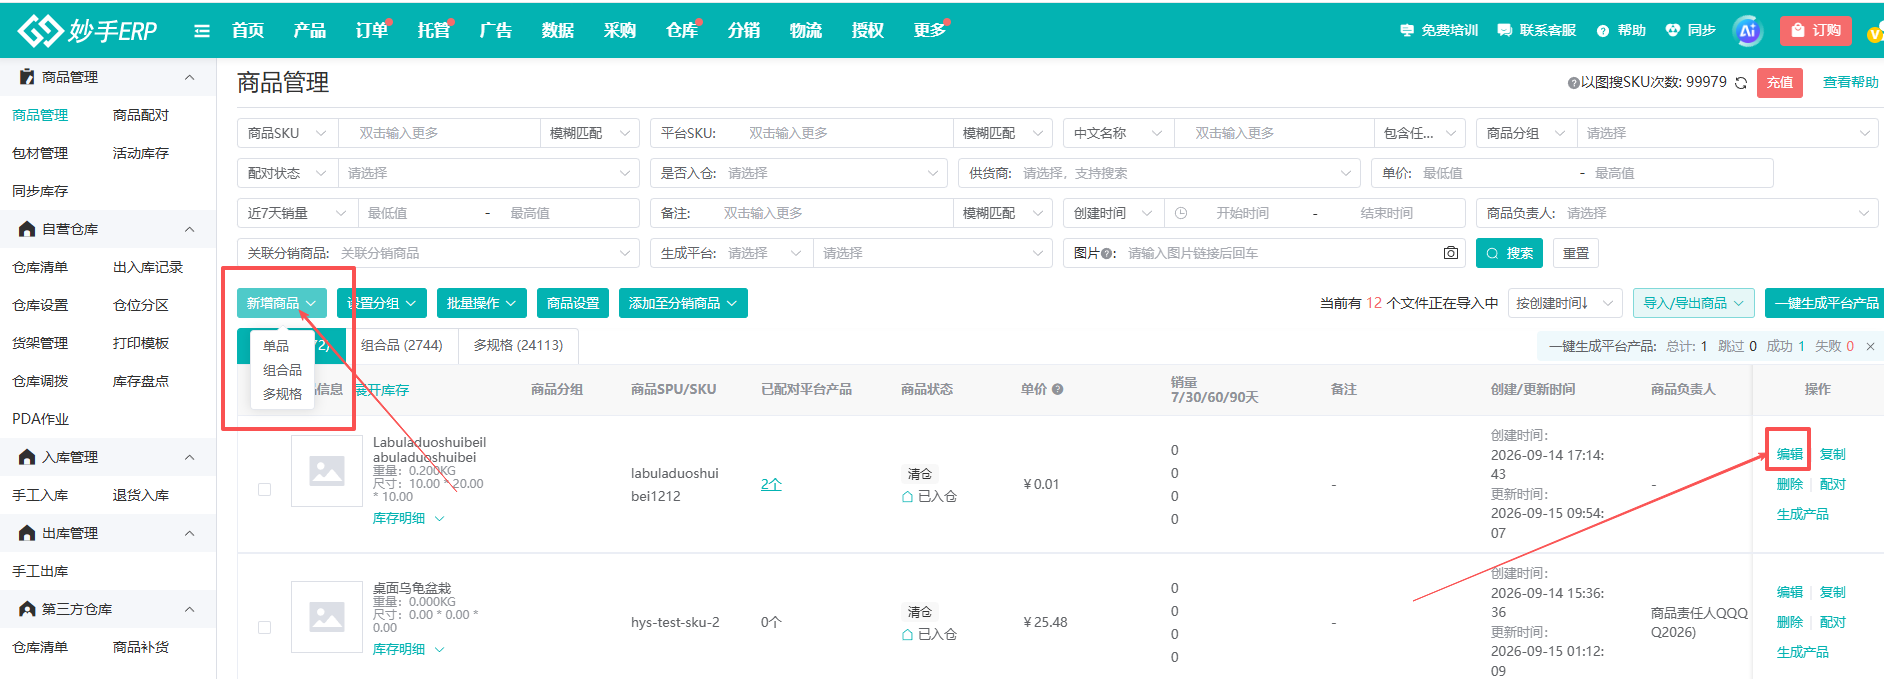1884x679 pixels.
Task: Check the Labuladuoshuibei product checkbox
Action: (264, 489)
